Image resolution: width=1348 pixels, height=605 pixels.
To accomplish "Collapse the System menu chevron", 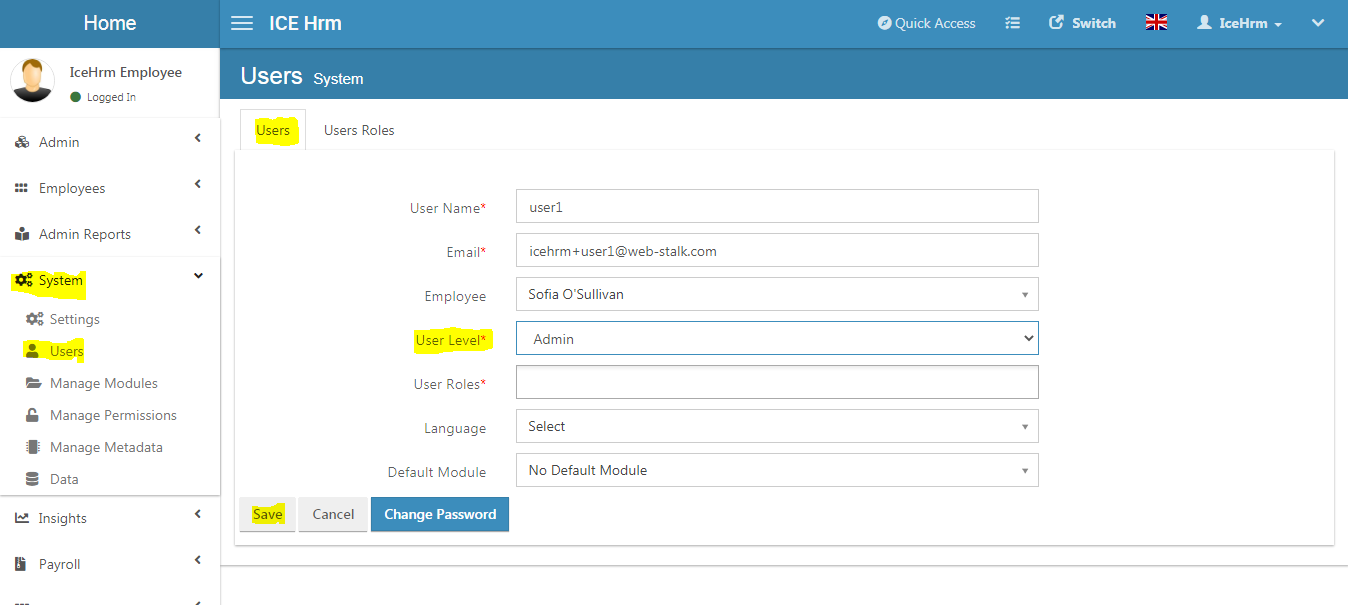I will [198, 276].
